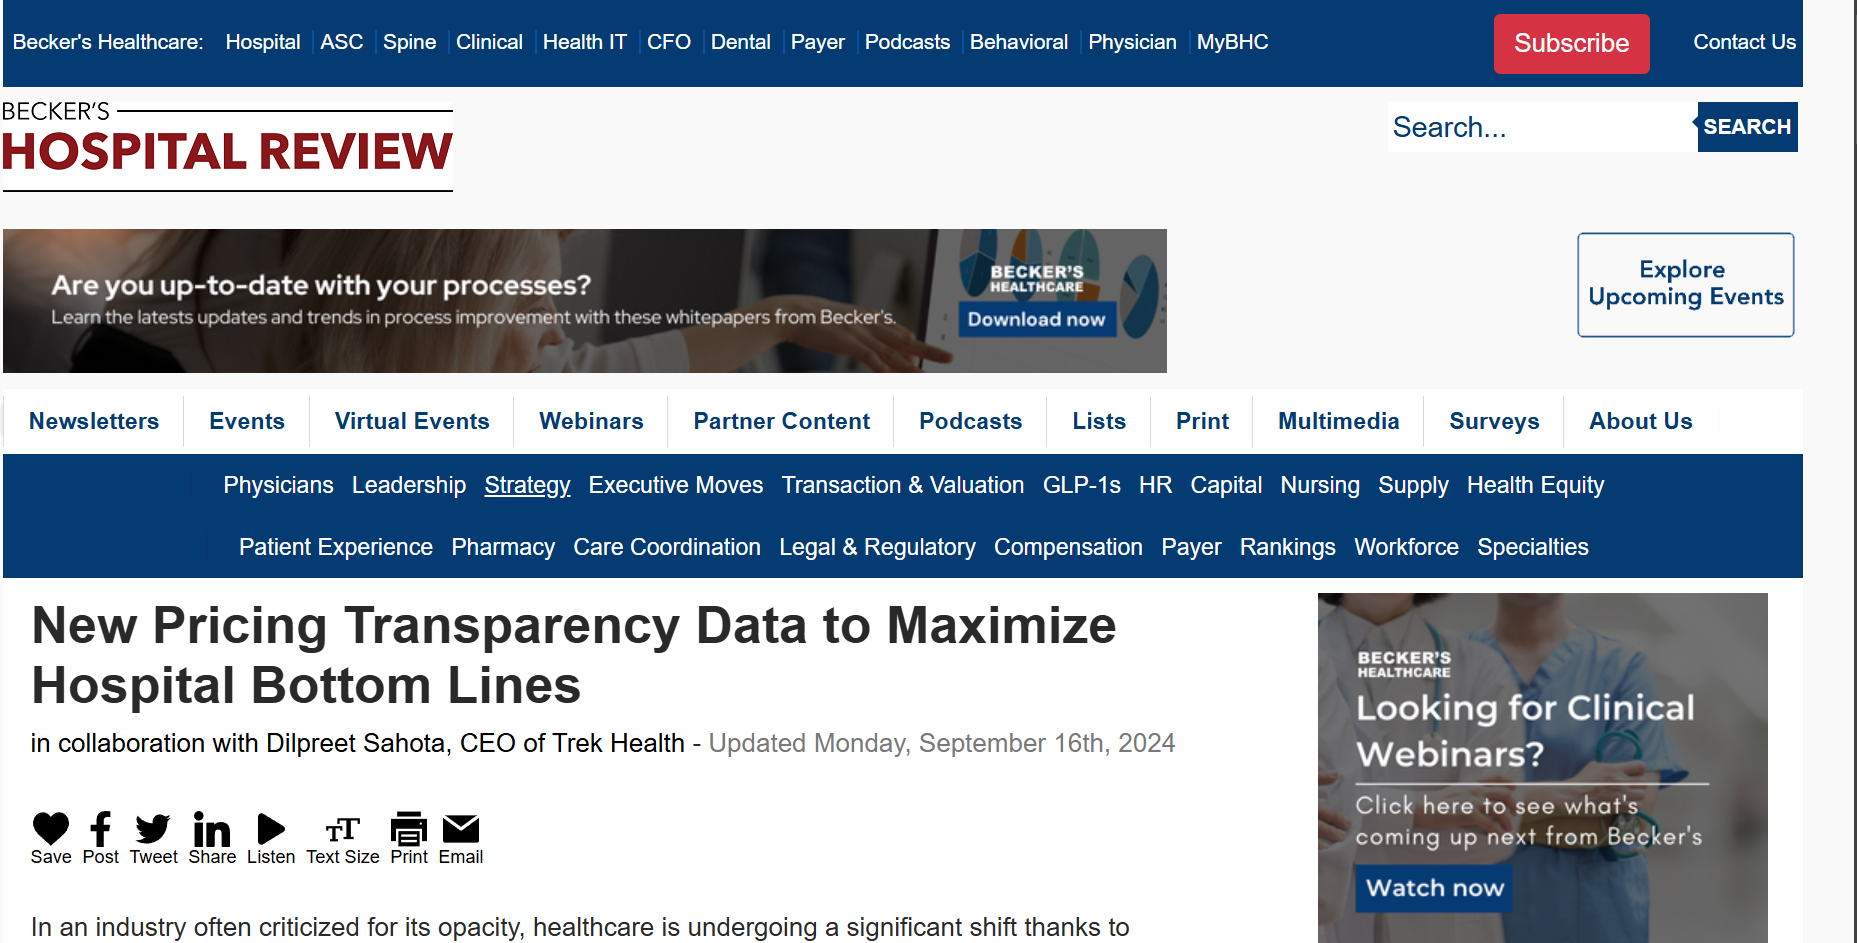Go to Clinical in top bar
Image resolution: width=1857 pixels, height=943 pixels.
pyautogui.click(x=489, y=42)
